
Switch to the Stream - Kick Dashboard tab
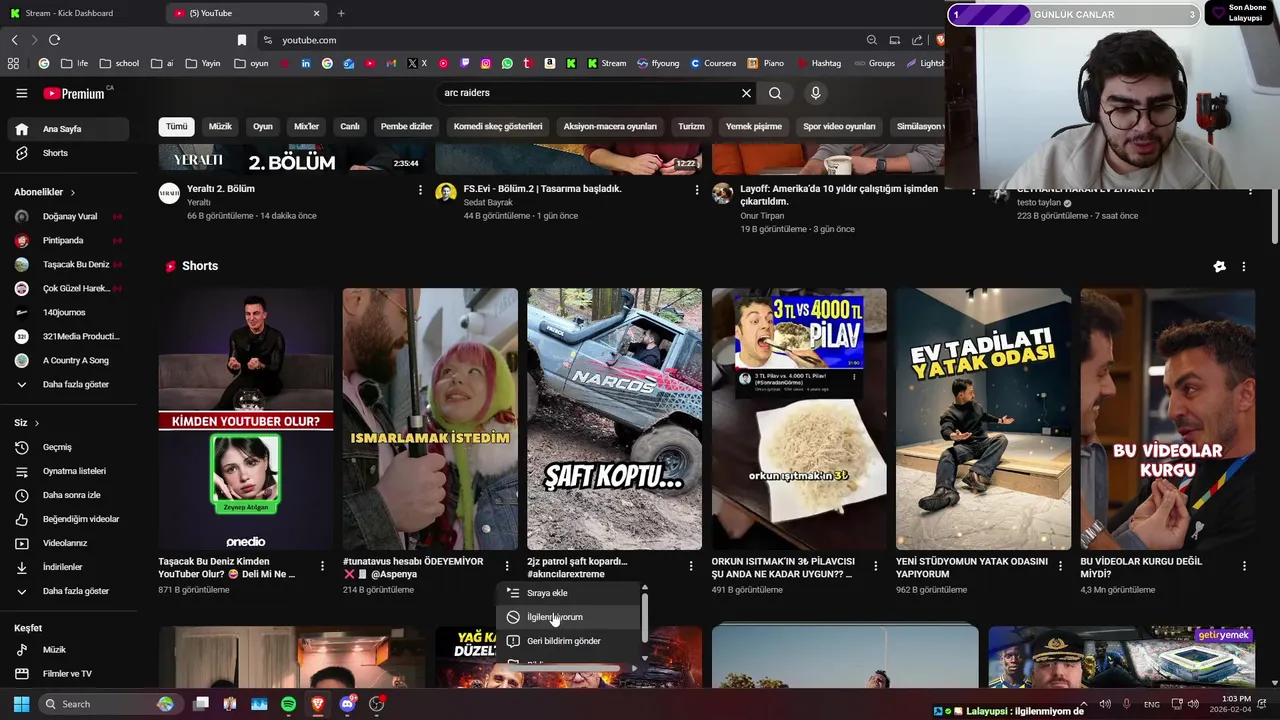point(82,13)
